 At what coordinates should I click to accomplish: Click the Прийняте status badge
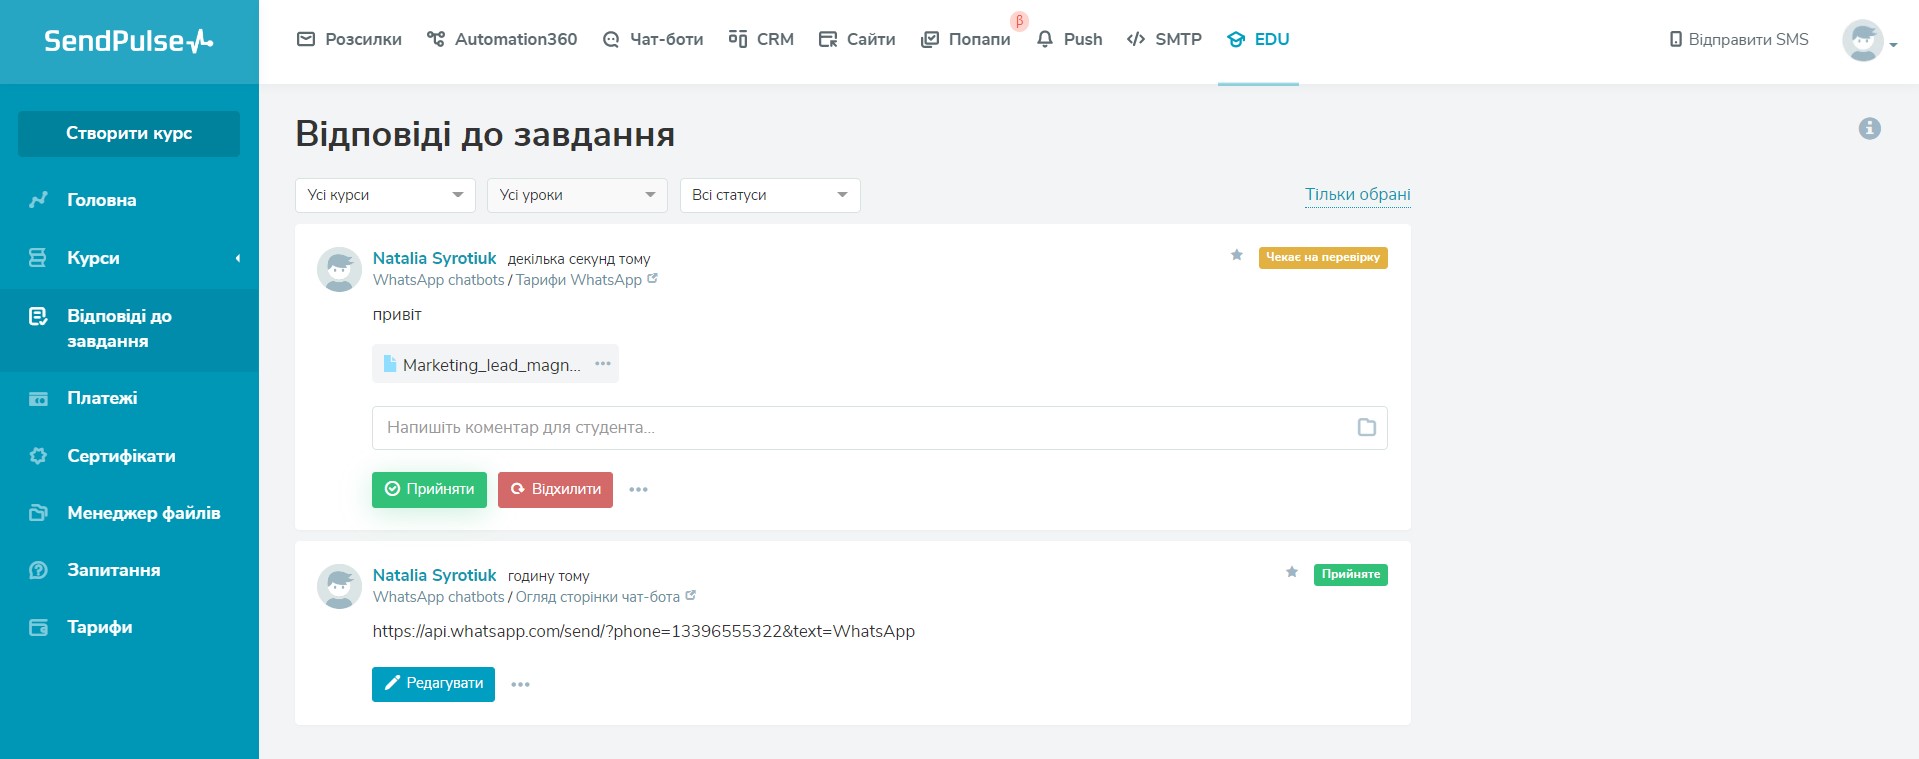(x=1351, y=574)
